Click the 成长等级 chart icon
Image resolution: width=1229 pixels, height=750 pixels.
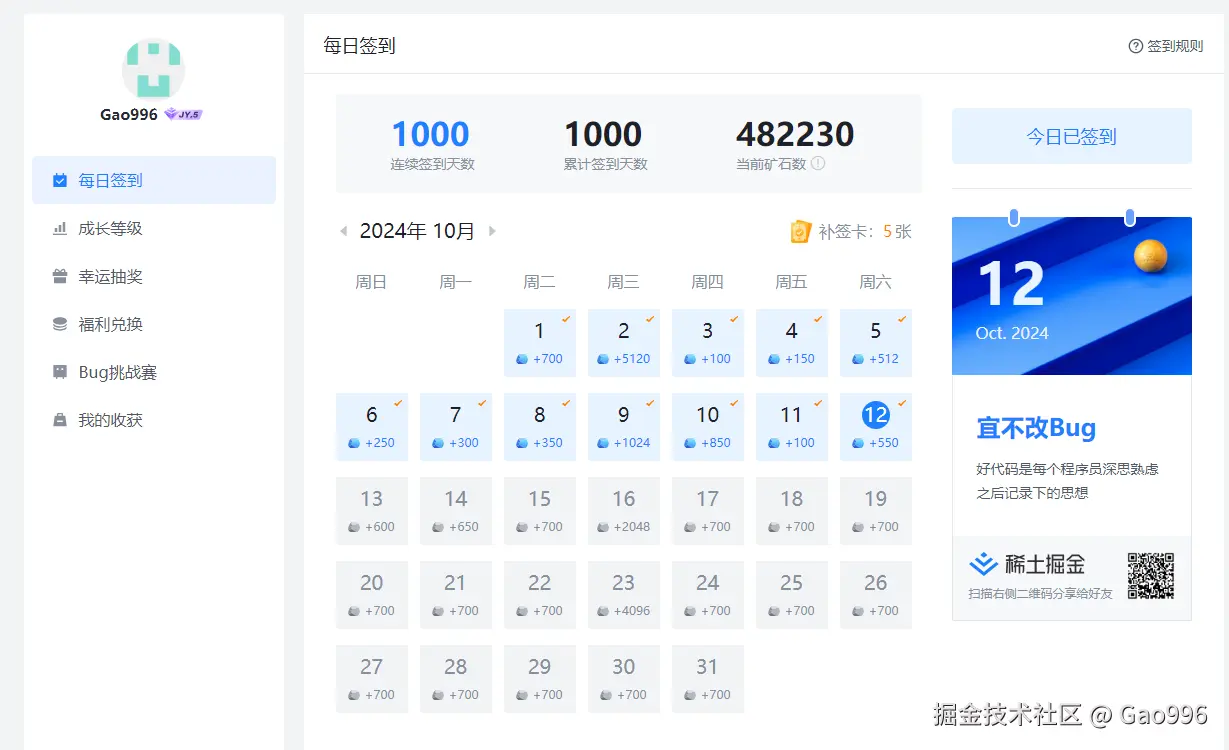pyautogui.click(x=61, y=228)
